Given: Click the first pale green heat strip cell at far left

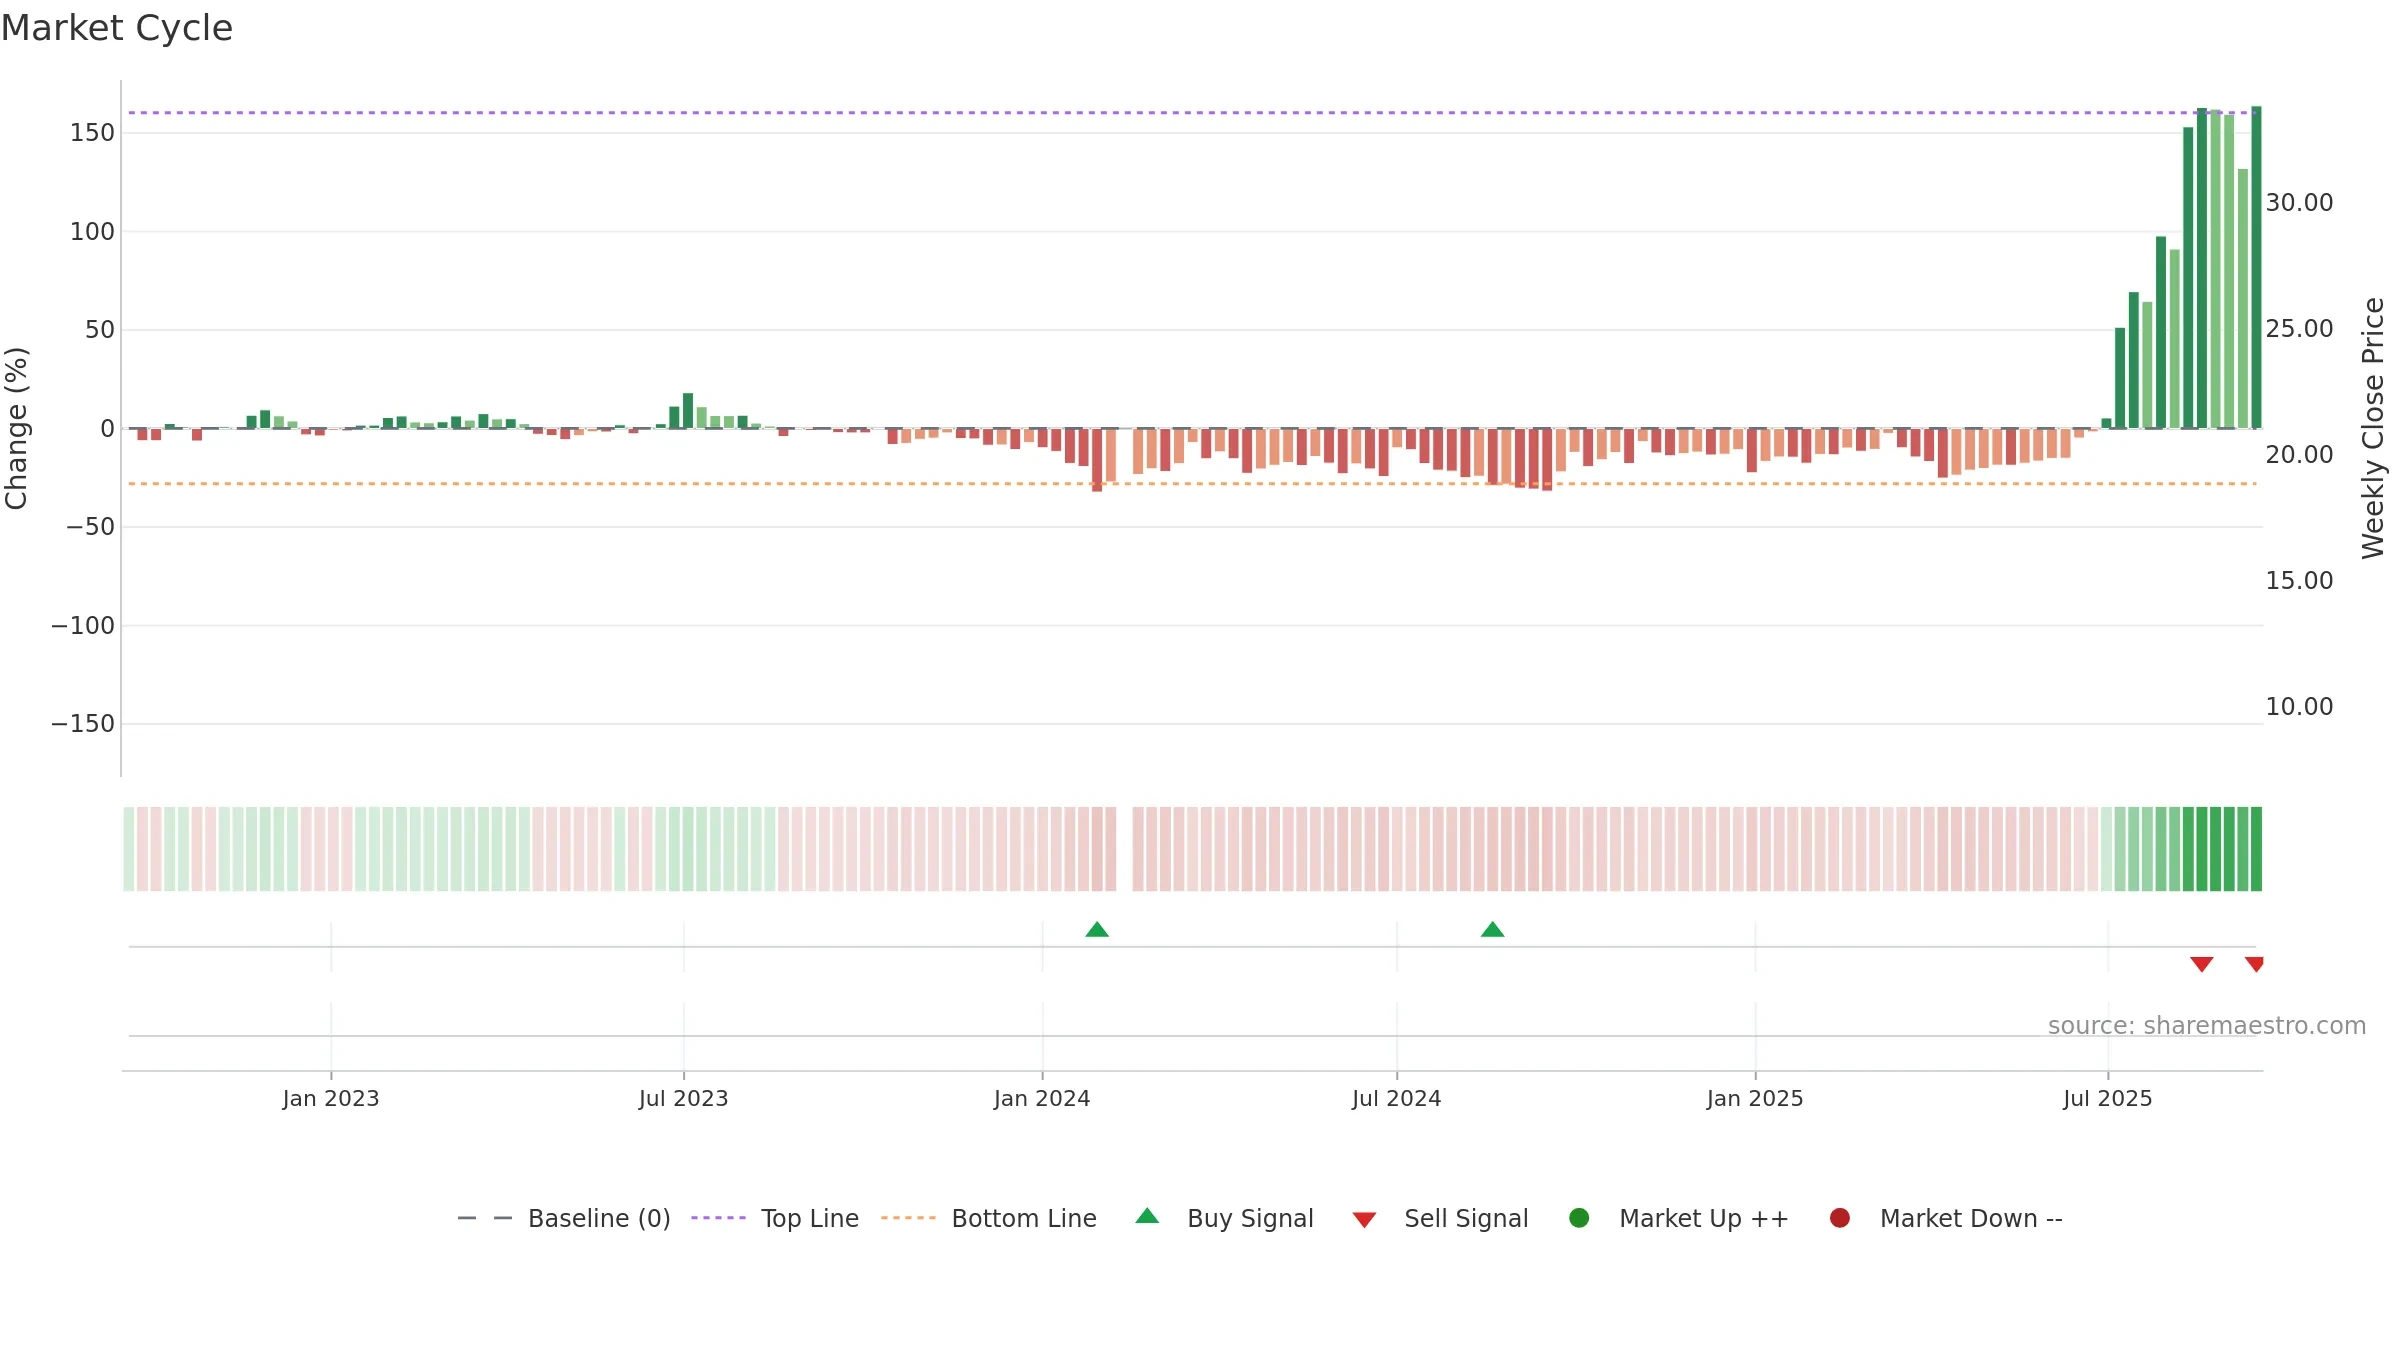Looking at the screenshot, I should click(128, 848).
